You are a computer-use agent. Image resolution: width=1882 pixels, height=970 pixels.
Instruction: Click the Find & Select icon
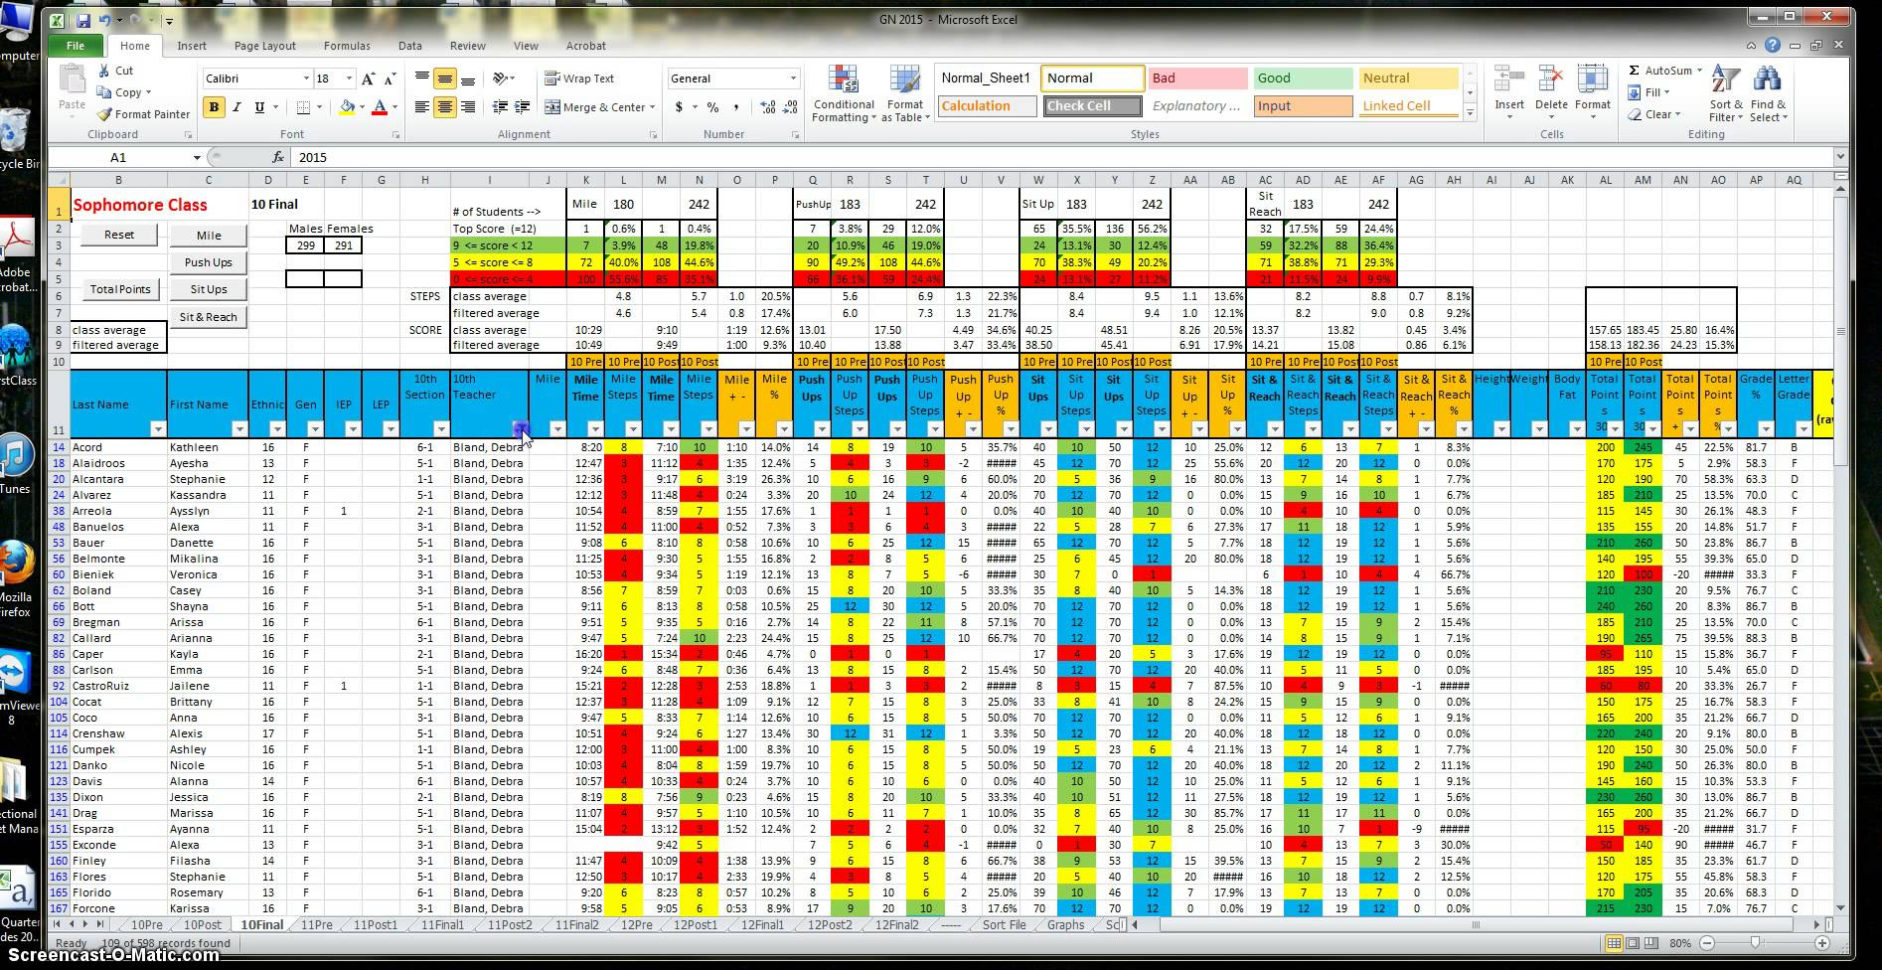click(1768, 95)
